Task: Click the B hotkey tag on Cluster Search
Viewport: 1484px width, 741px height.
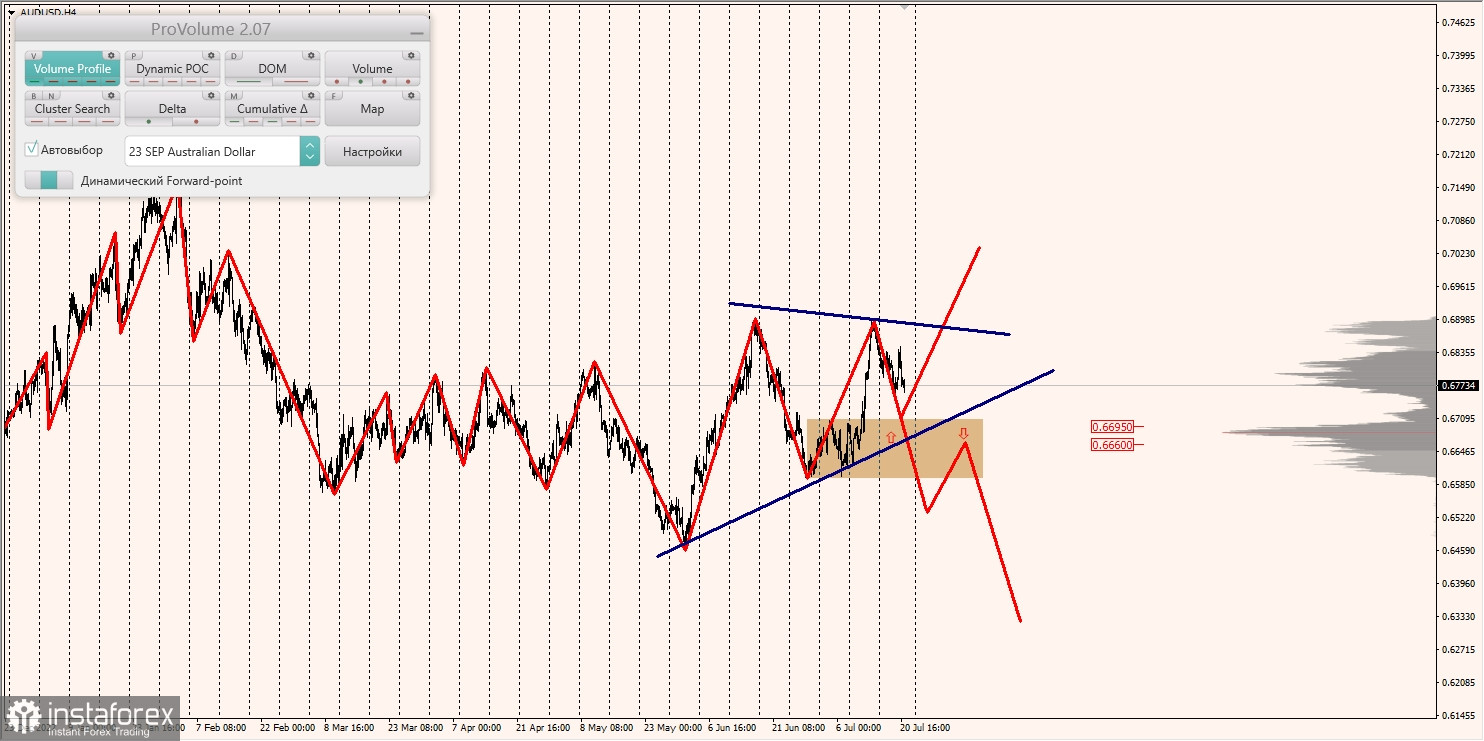Action: point(34,96)
